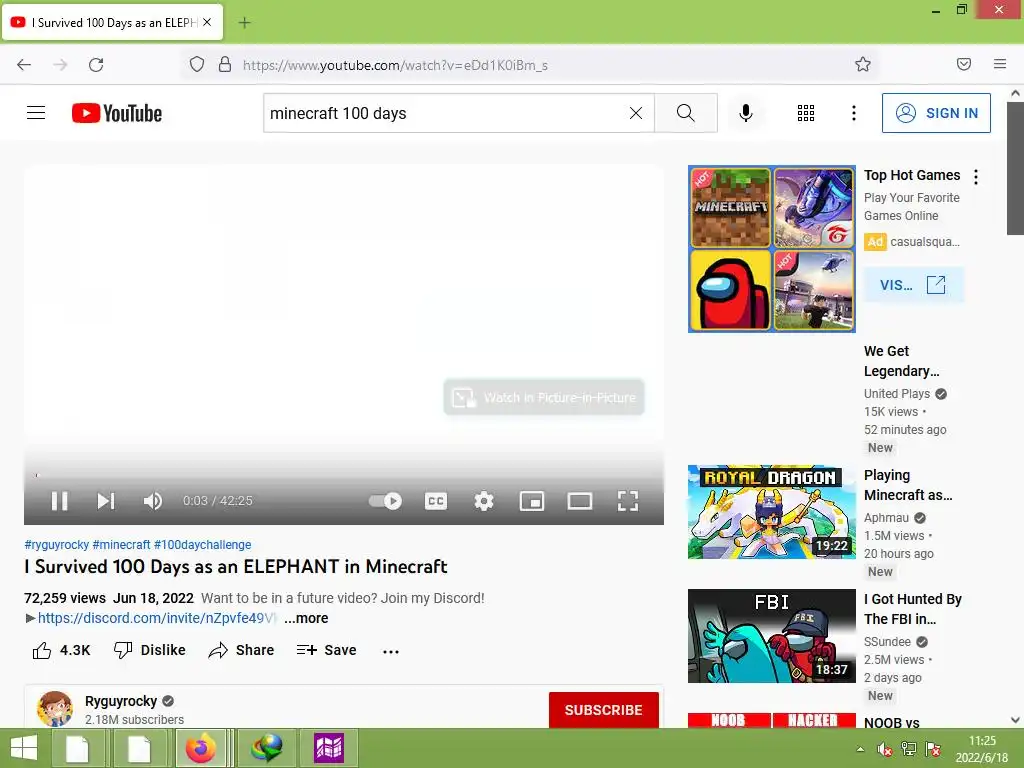Open Ryguyrocky channel avatar
The width and height of the screenshot is (1024, 768).
pyautogui.click(x=55, y=709)
